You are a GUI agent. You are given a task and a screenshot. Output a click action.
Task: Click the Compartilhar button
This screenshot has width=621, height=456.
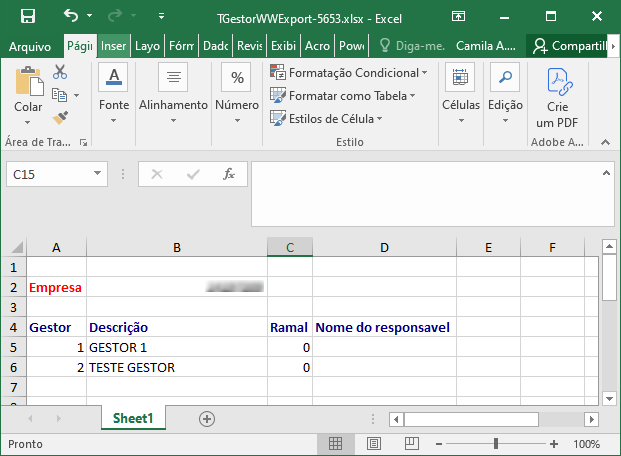pos(569,46)
